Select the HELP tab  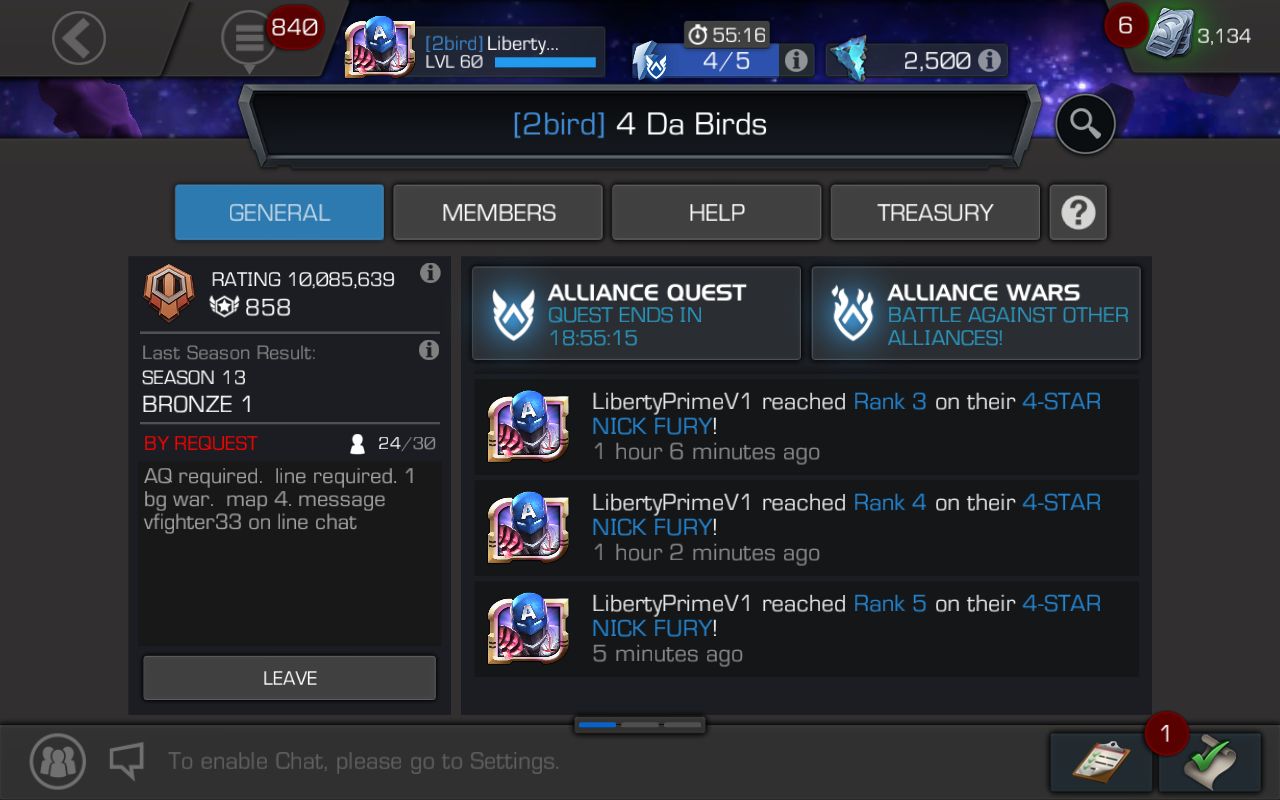click(716, 212)
